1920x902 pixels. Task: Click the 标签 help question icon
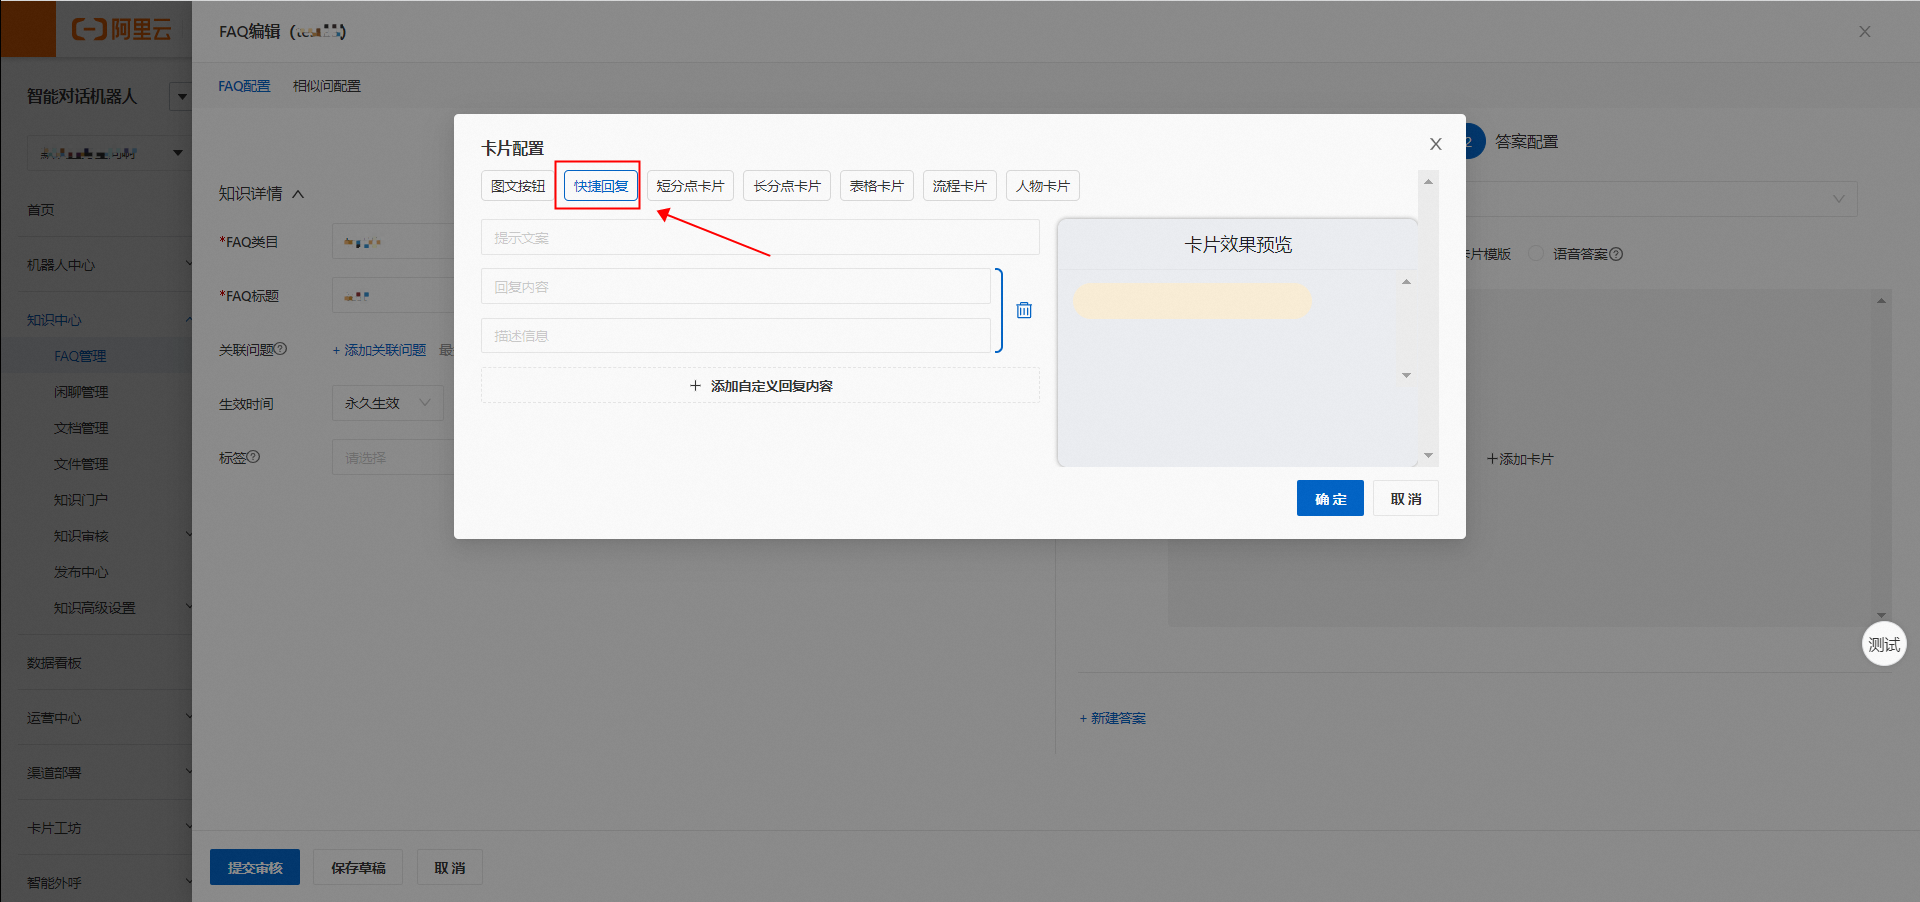(253, 457)
